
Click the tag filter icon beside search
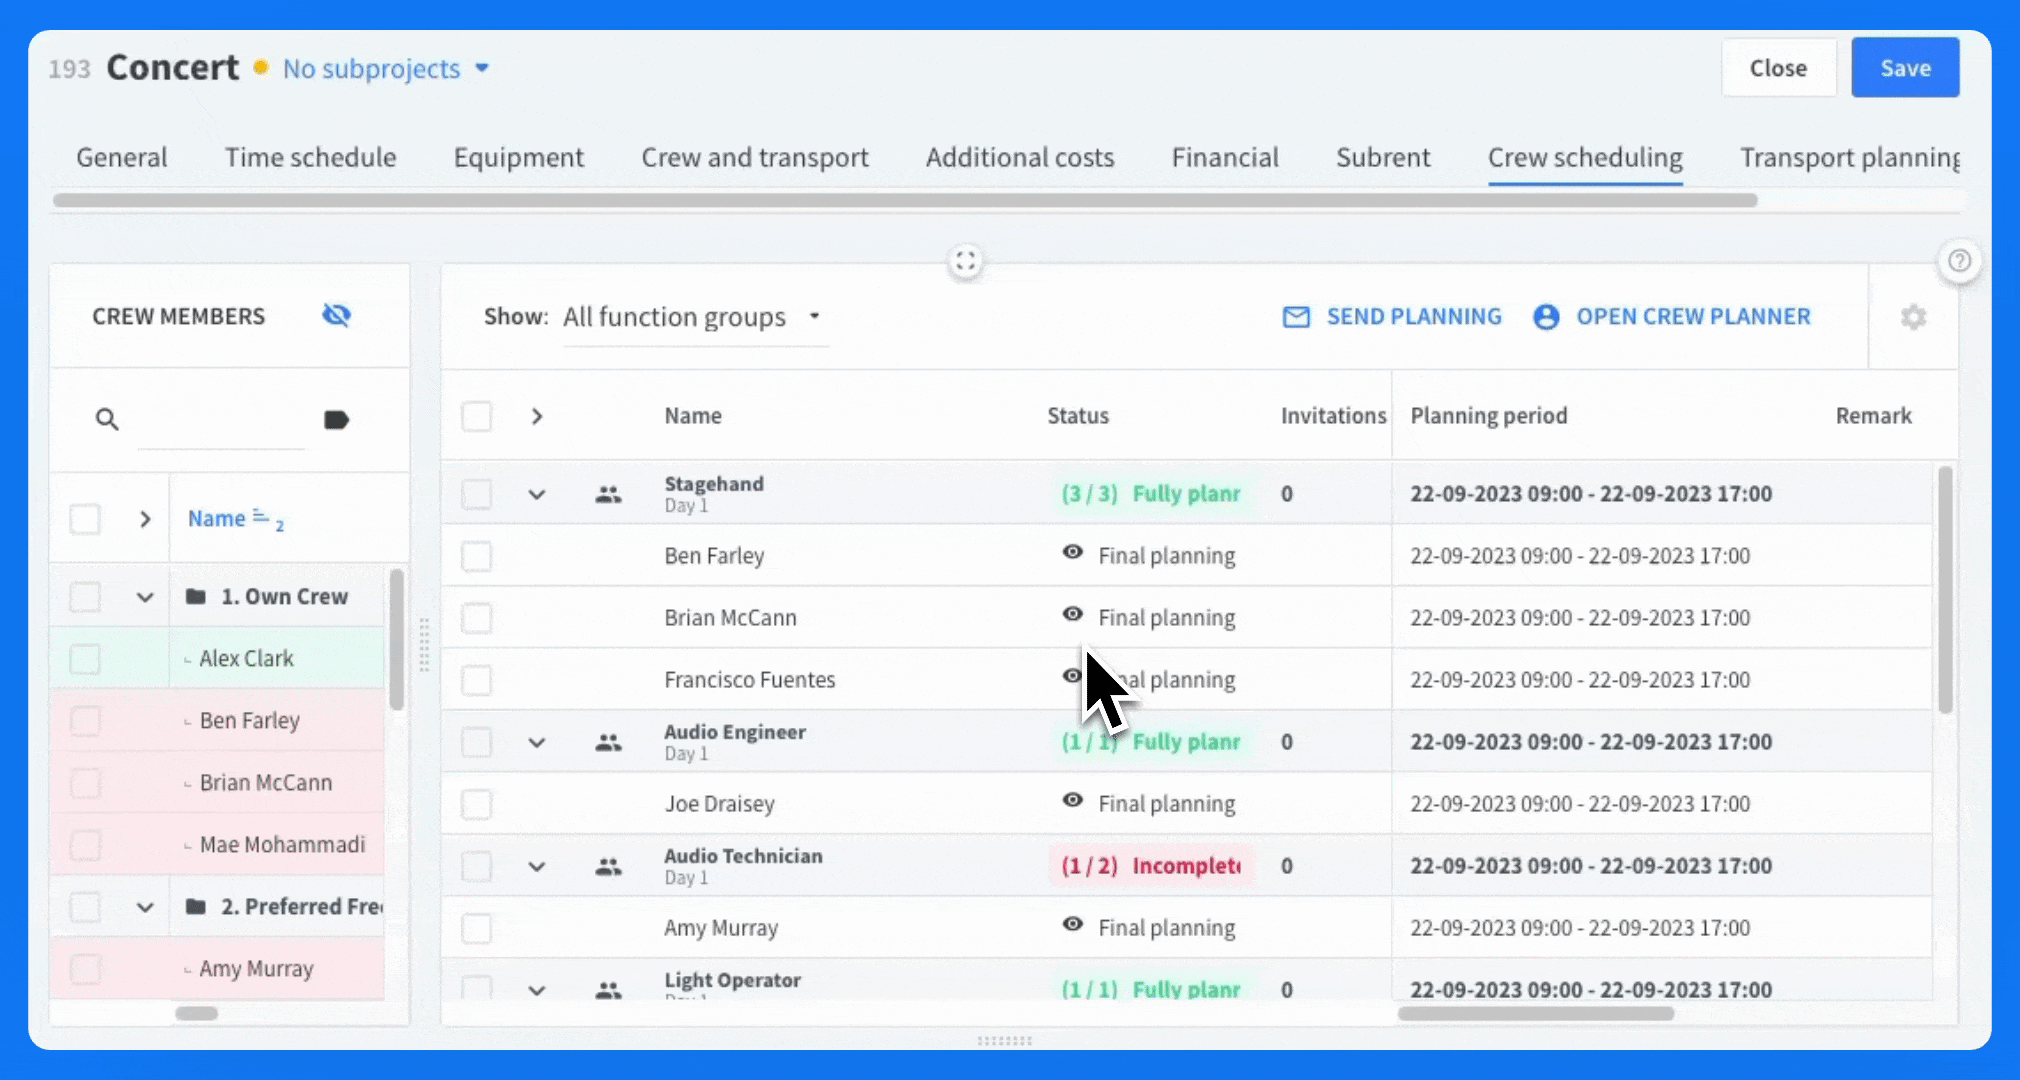pyautogui.click(x=336, y=419)
